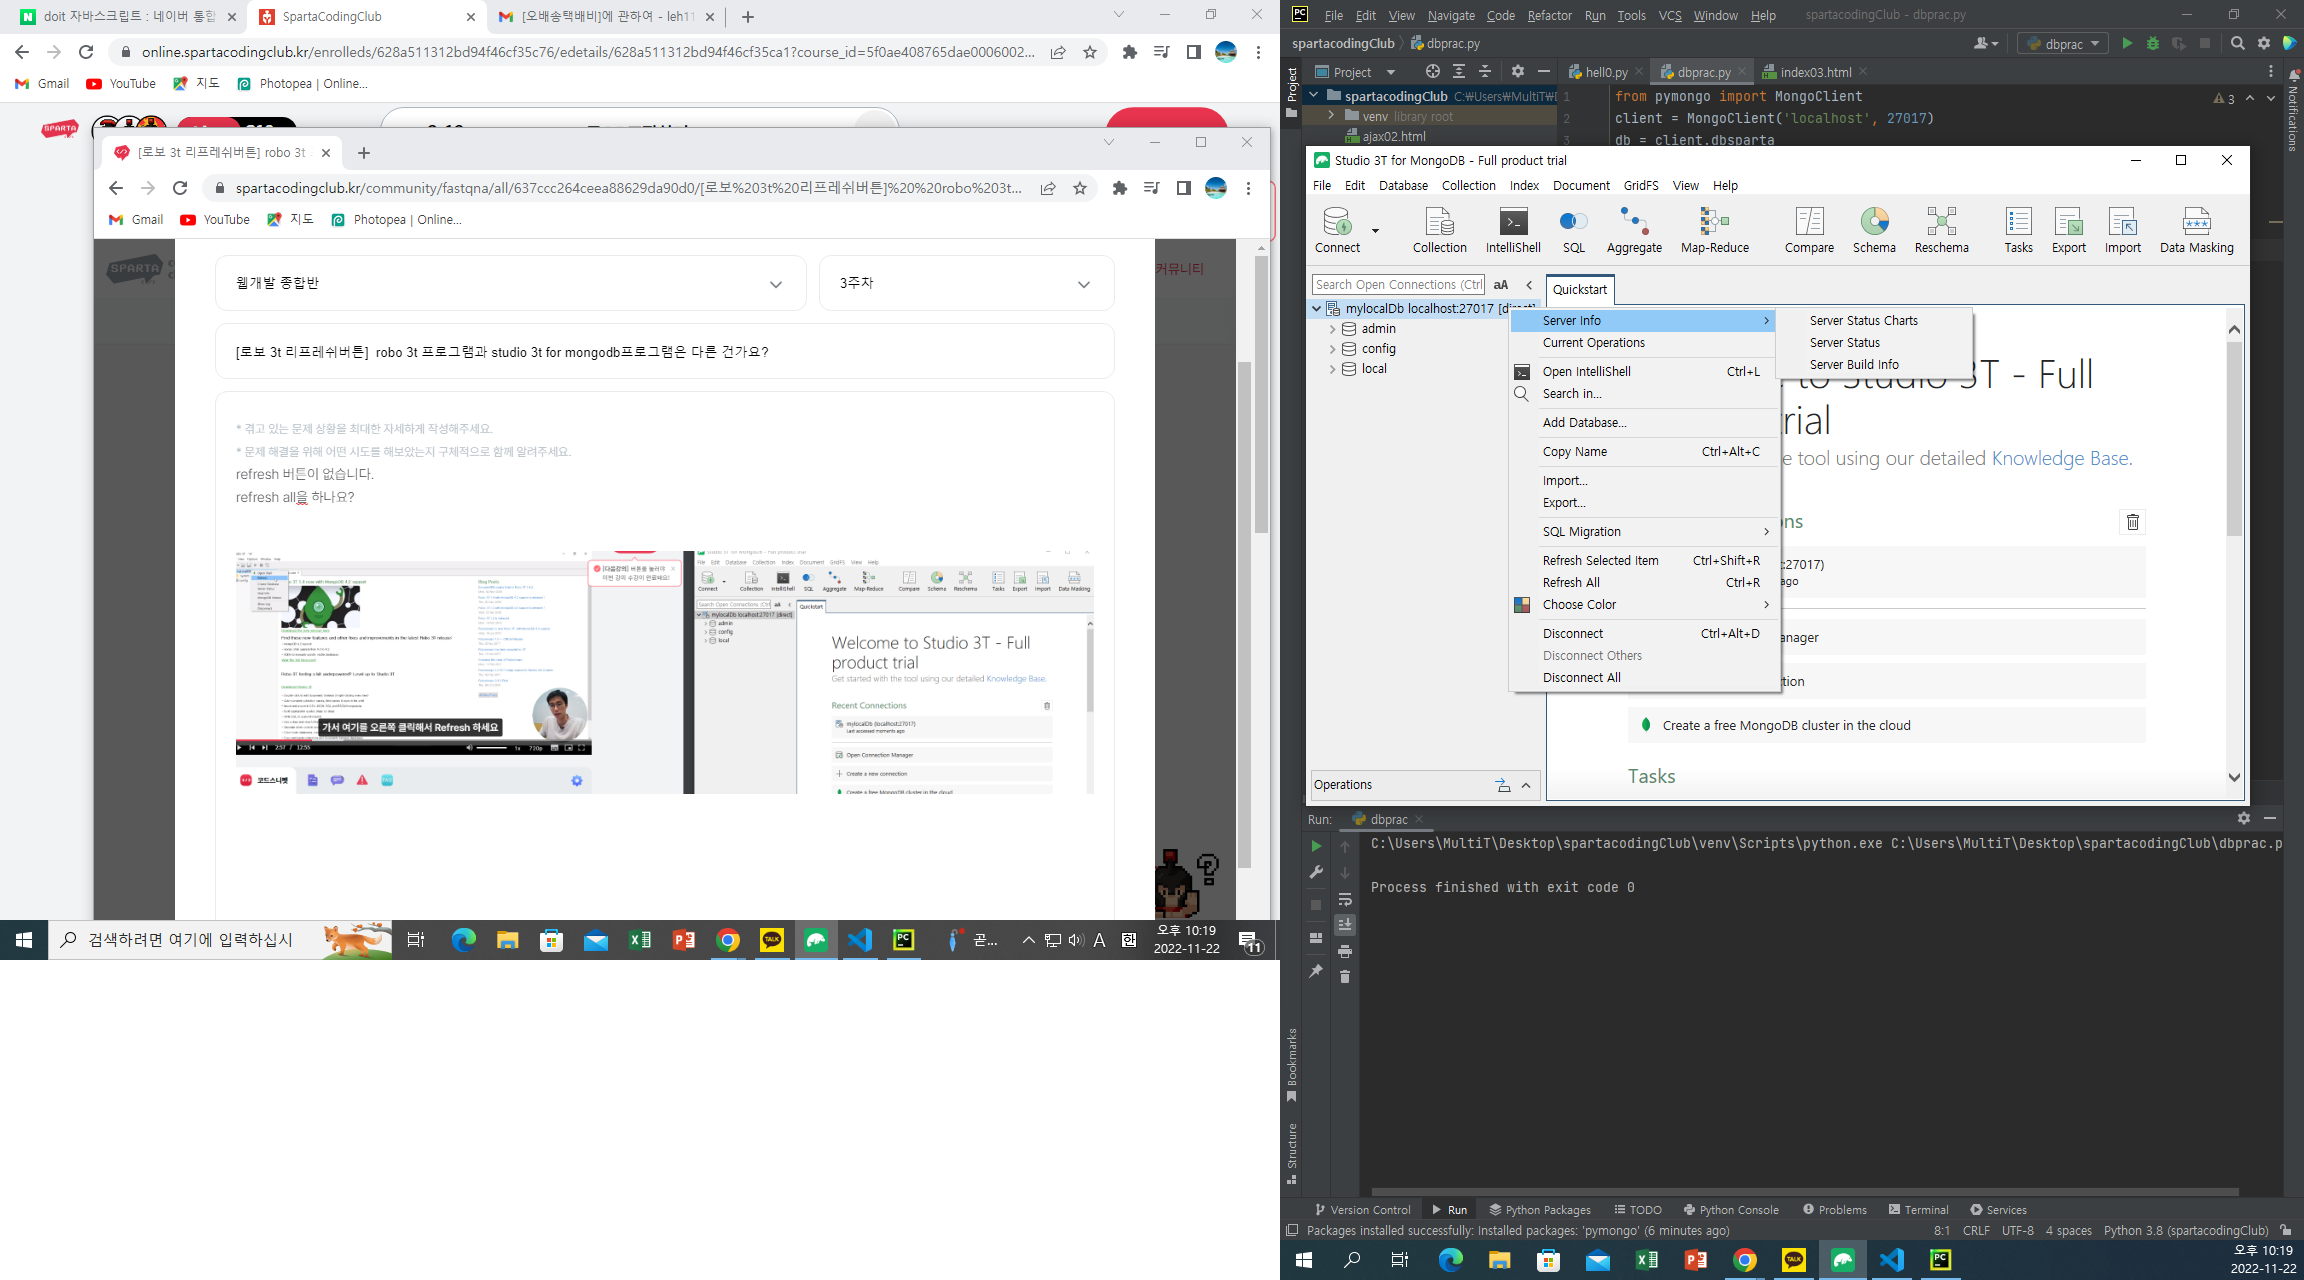Click Current Operations in the context menu
Image resolution: width=2304 pixels, height=1280 pixels.
point(1645,343)
